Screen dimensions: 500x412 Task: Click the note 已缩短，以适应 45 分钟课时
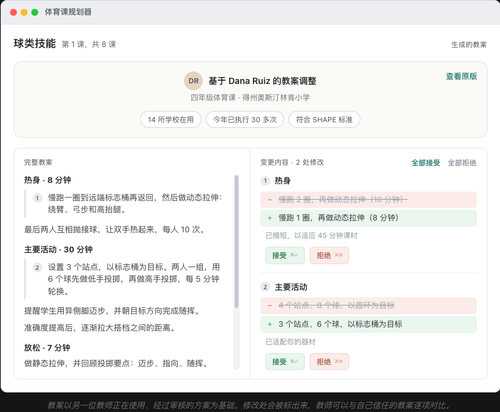(x=311, y=236)
